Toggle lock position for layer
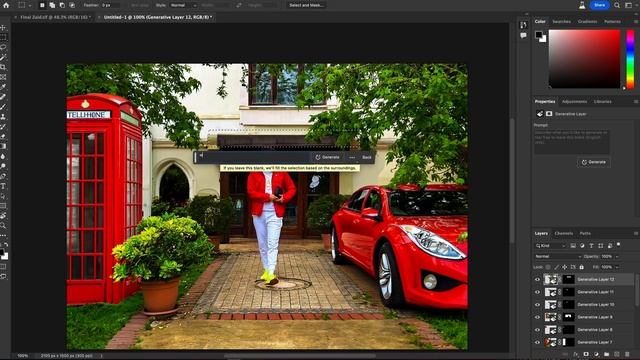640x360 pixels. (x=564, y=267)
